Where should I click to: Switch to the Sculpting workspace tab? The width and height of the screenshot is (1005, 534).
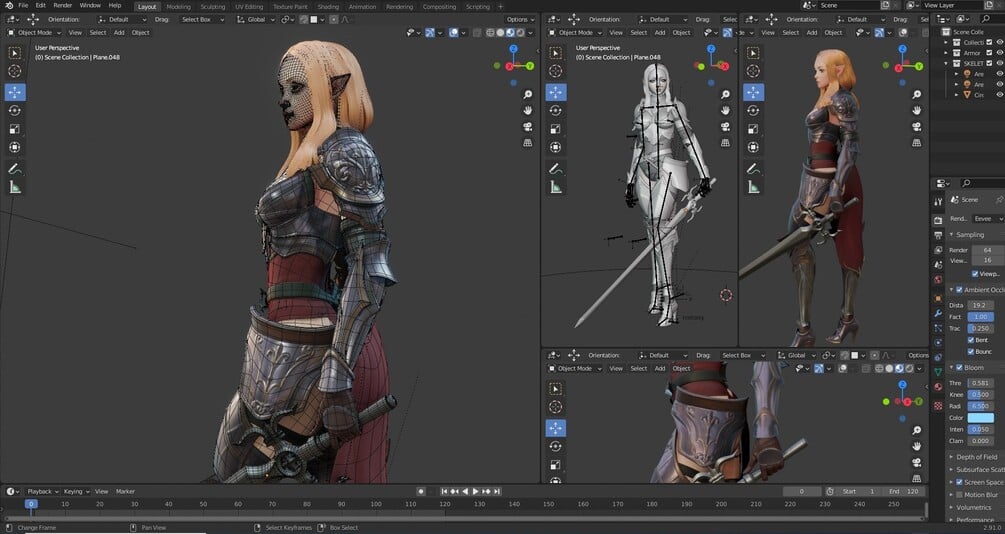213,6
